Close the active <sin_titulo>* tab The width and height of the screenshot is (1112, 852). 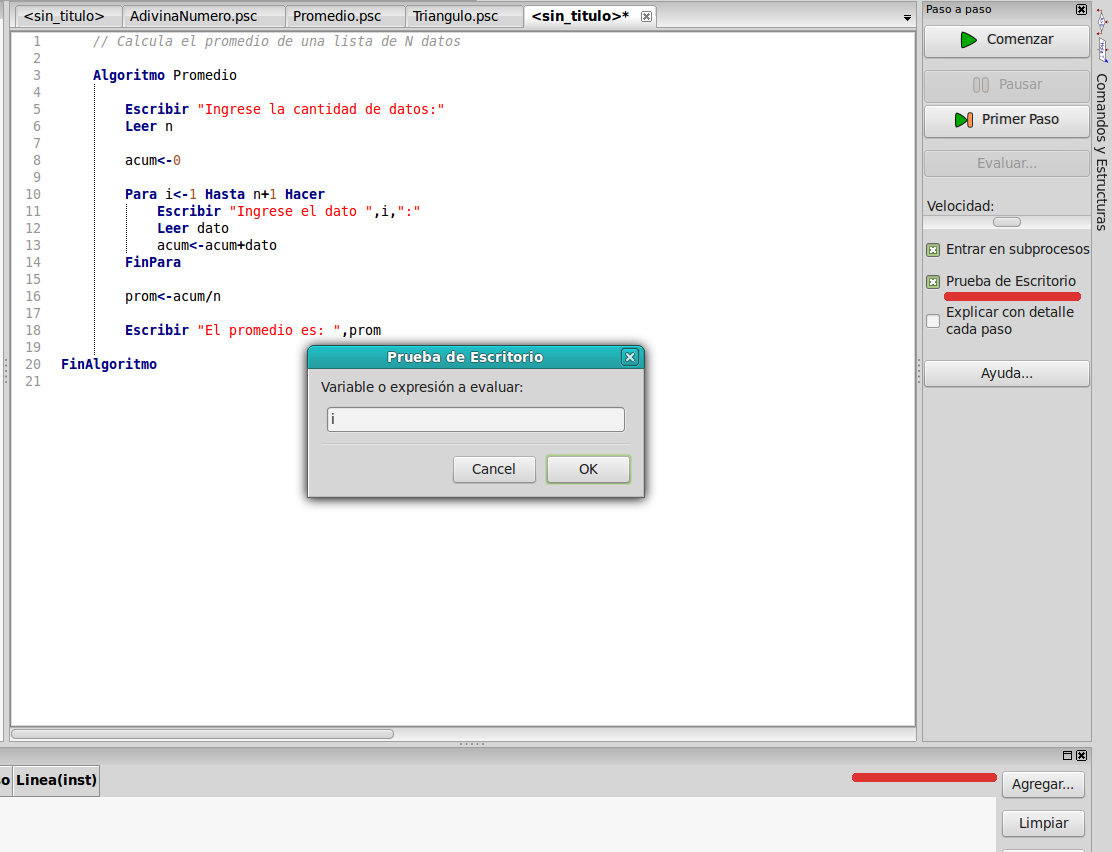pyautogui.click(x=646, y=16)
